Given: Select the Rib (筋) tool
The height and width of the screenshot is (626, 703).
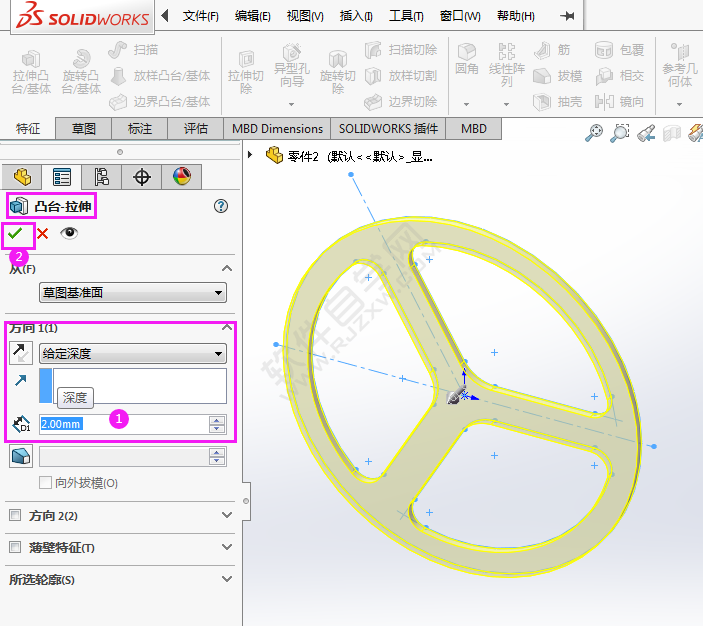Looking at the screenshot, I should point(552,50).
